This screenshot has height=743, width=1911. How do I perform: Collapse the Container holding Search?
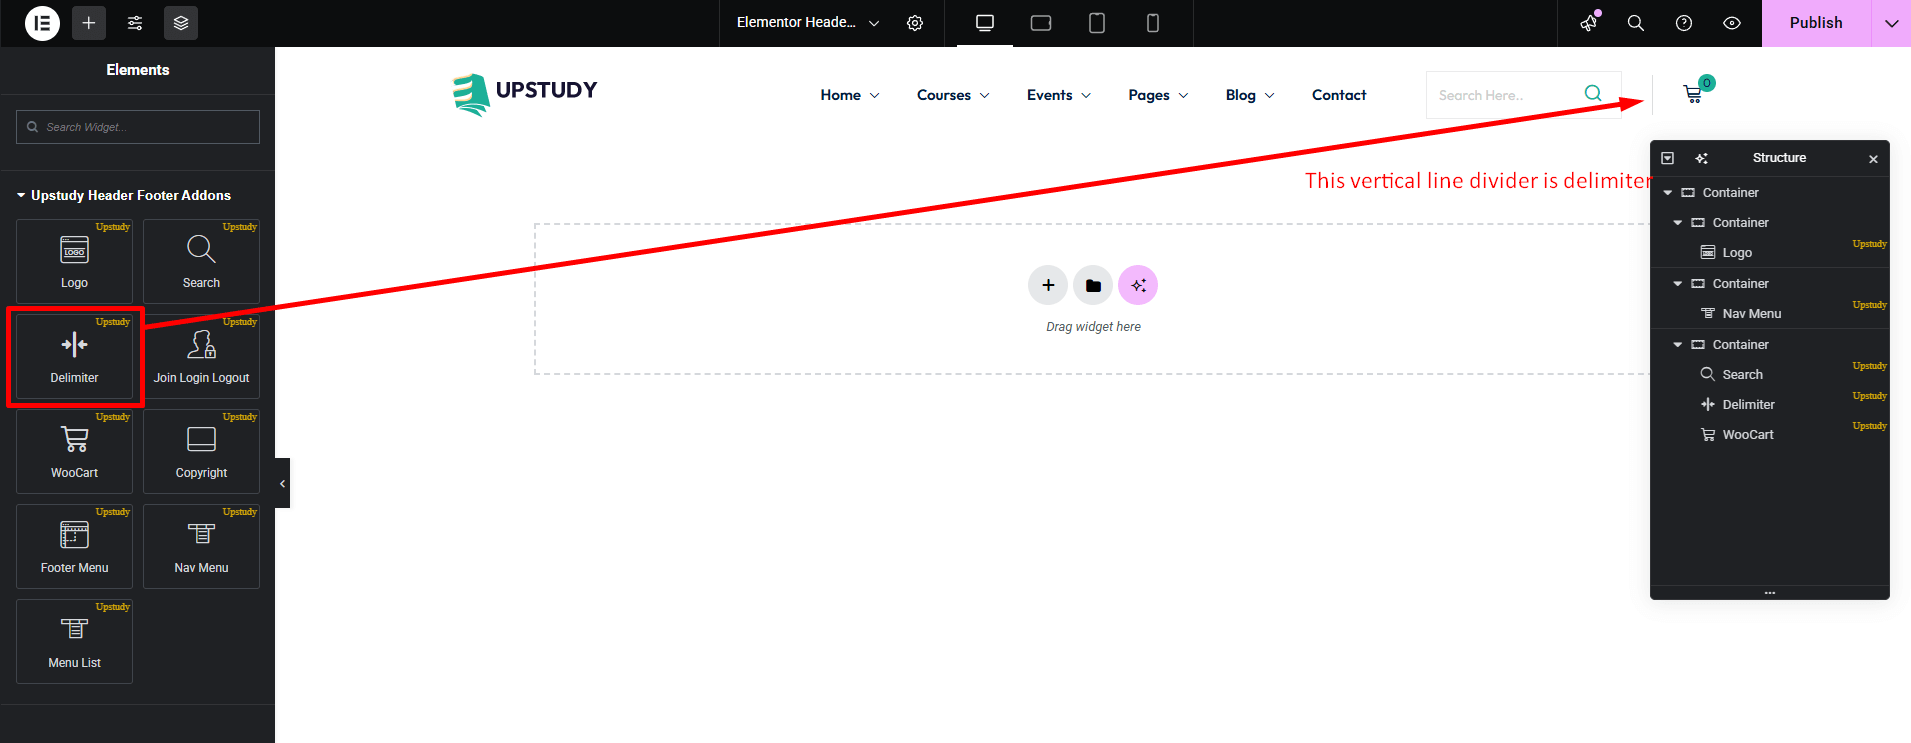point(1677,345)
